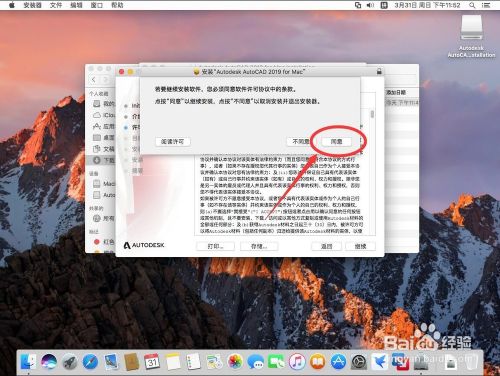Click the Finder back arrow behind the installer
The height and width of the screenshot is (376, 500).
94,80
